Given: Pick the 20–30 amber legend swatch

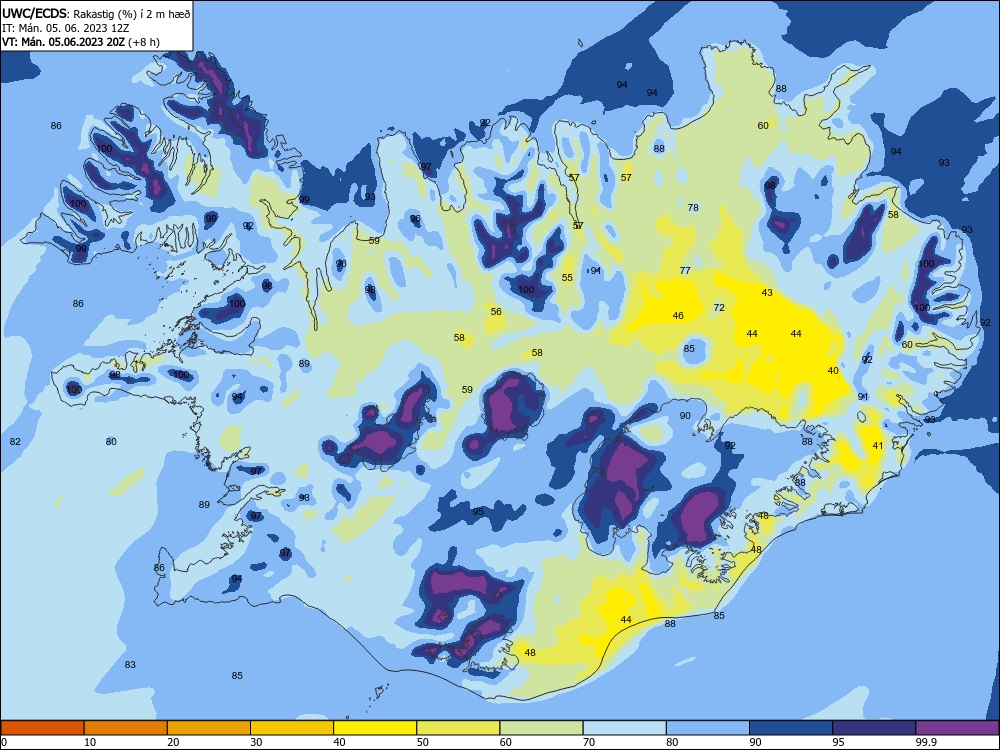Looking at the screenshot, I should tap(209, 728).
